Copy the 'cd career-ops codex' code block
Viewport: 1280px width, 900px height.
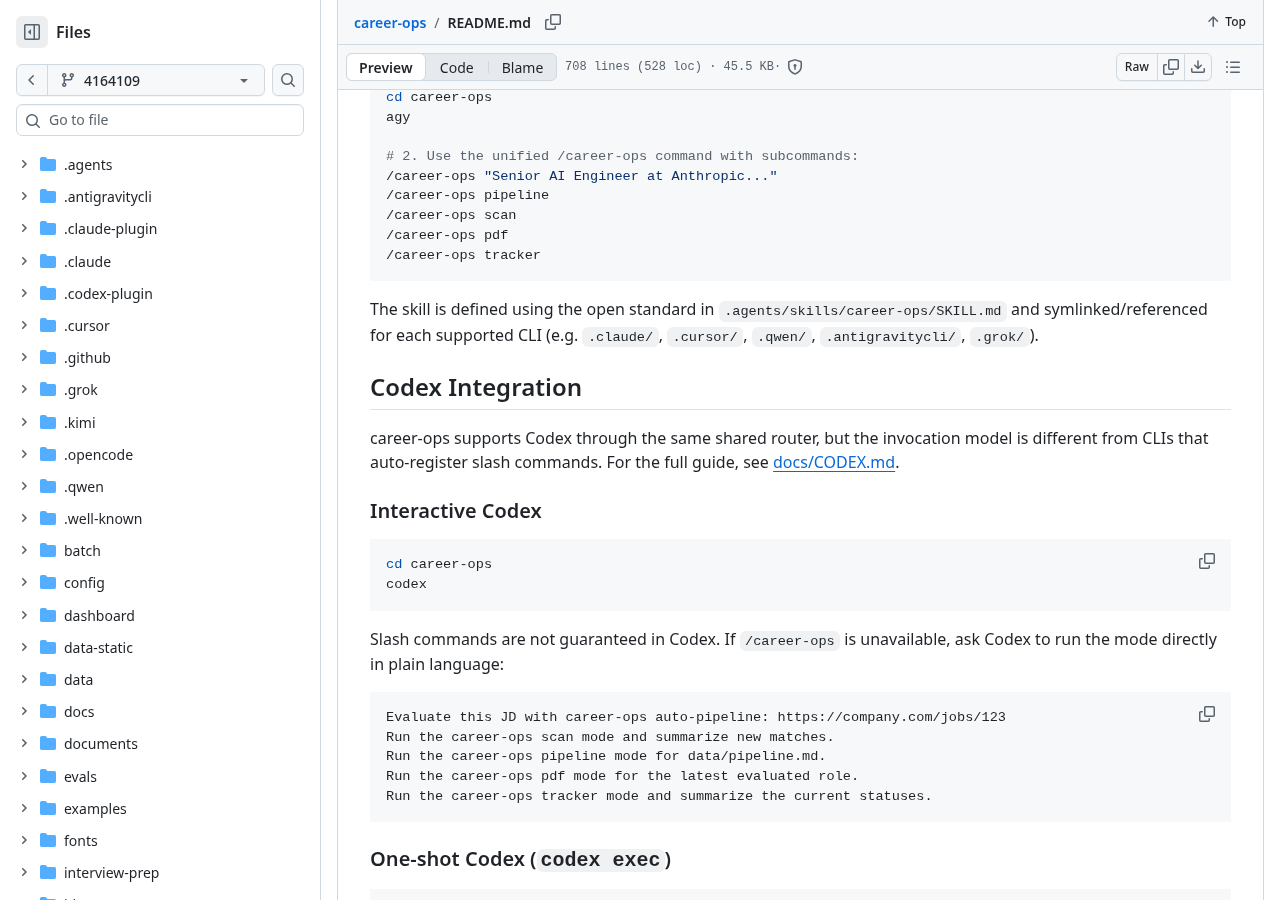[1207, 561]
